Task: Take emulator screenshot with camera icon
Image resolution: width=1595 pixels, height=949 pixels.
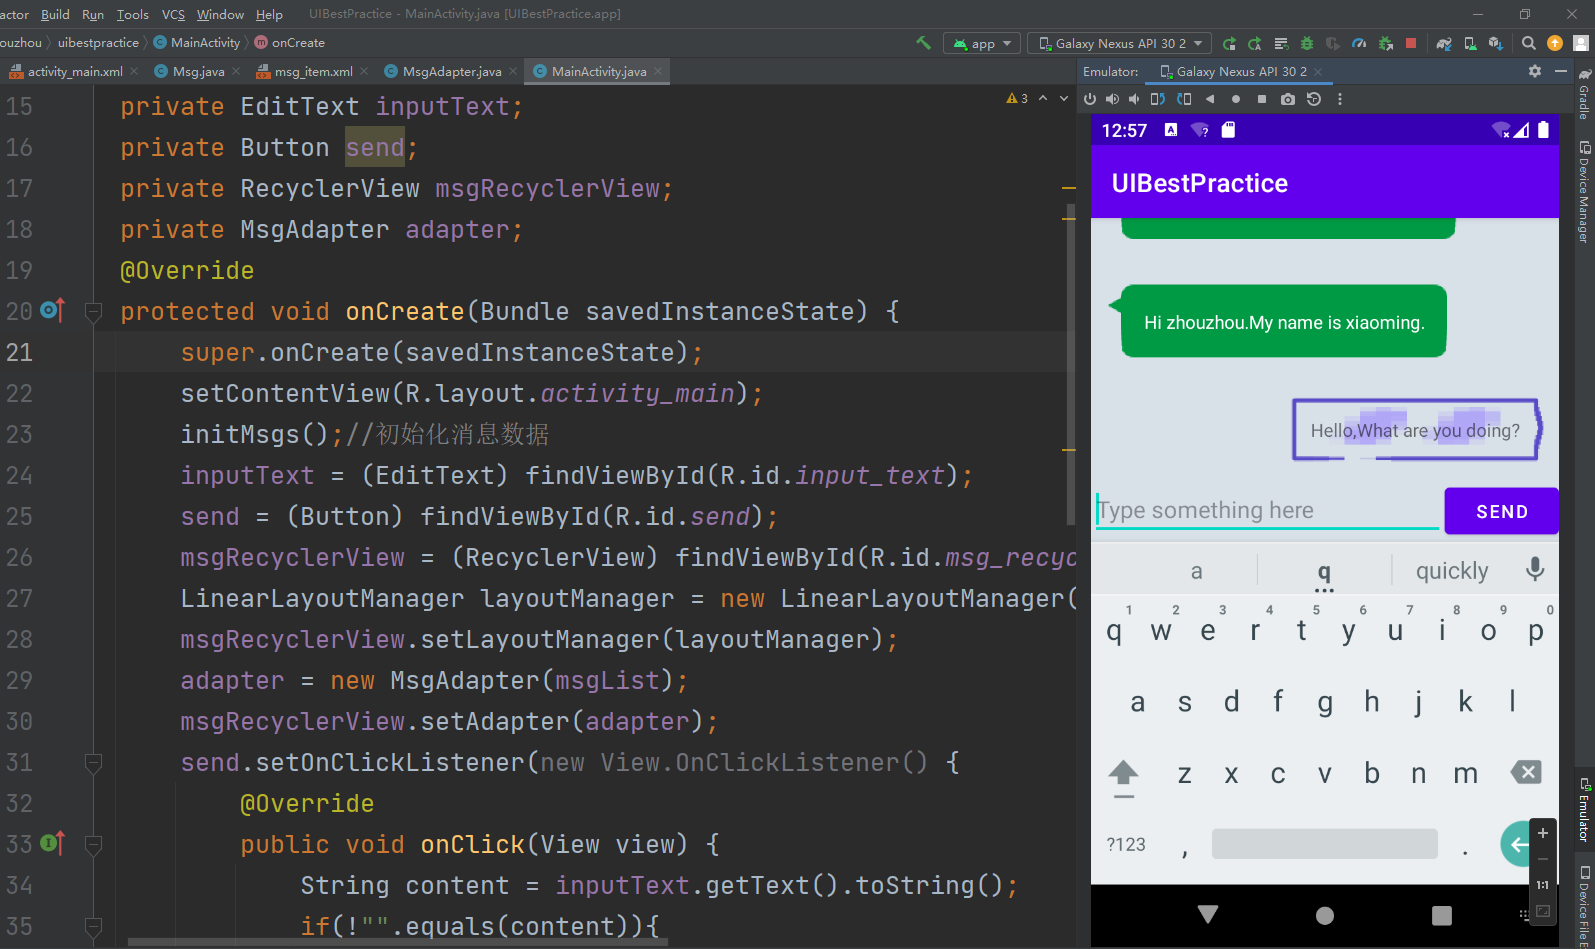Action: (1288, 99)
